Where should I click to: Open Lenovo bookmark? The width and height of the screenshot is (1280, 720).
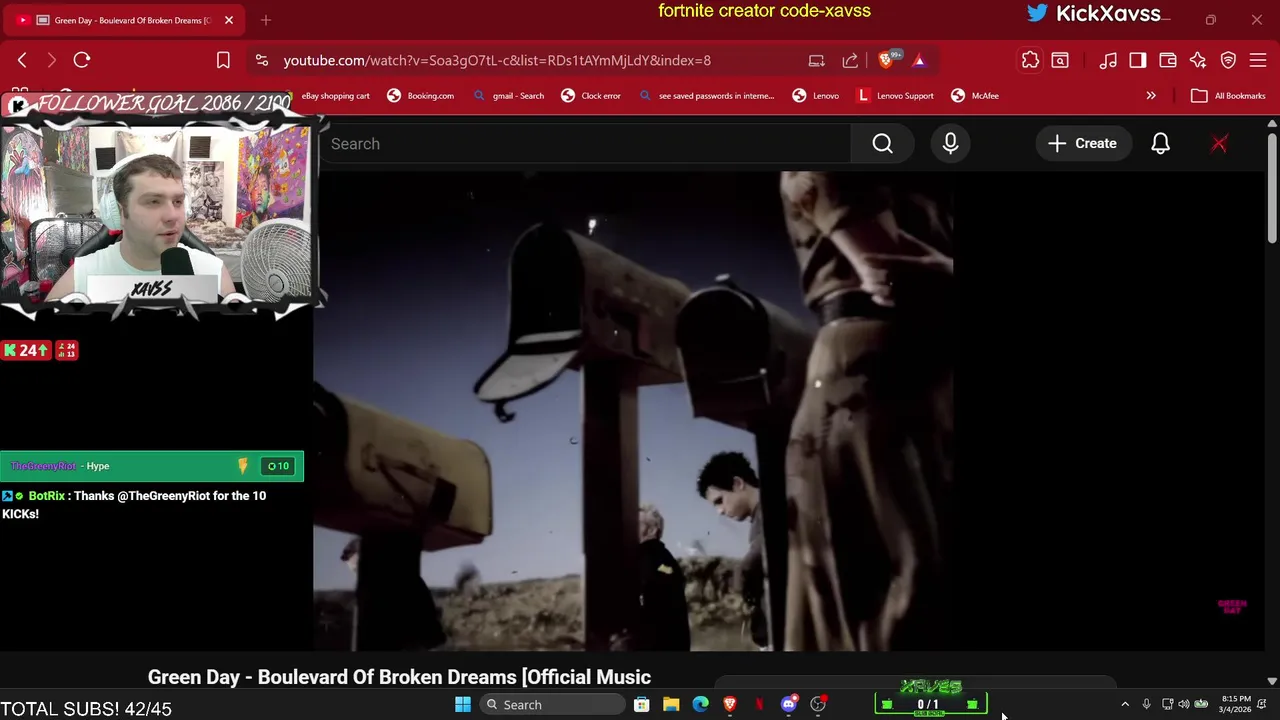pos(815,96)
